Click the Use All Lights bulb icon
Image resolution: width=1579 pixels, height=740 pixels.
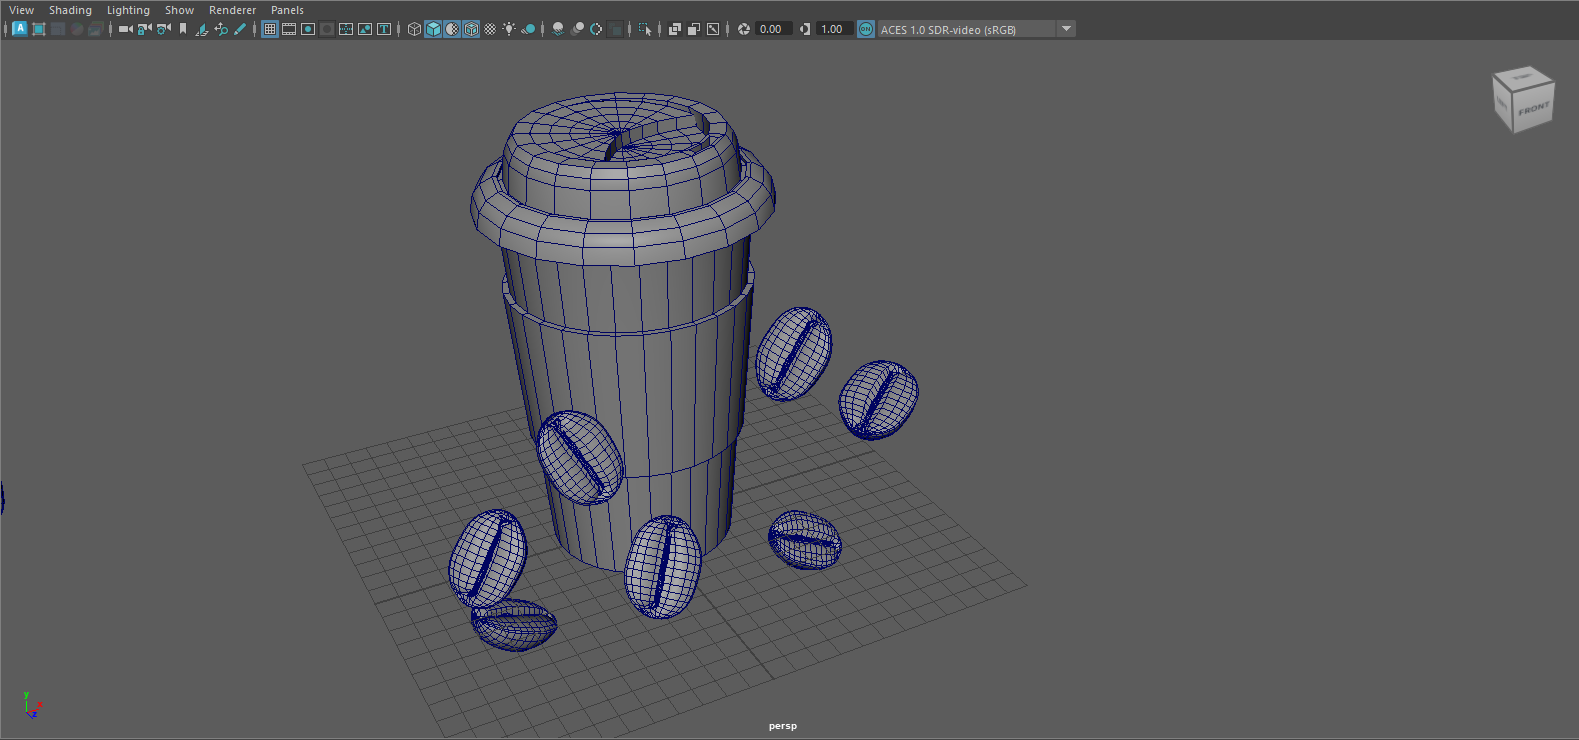(509, 29)
